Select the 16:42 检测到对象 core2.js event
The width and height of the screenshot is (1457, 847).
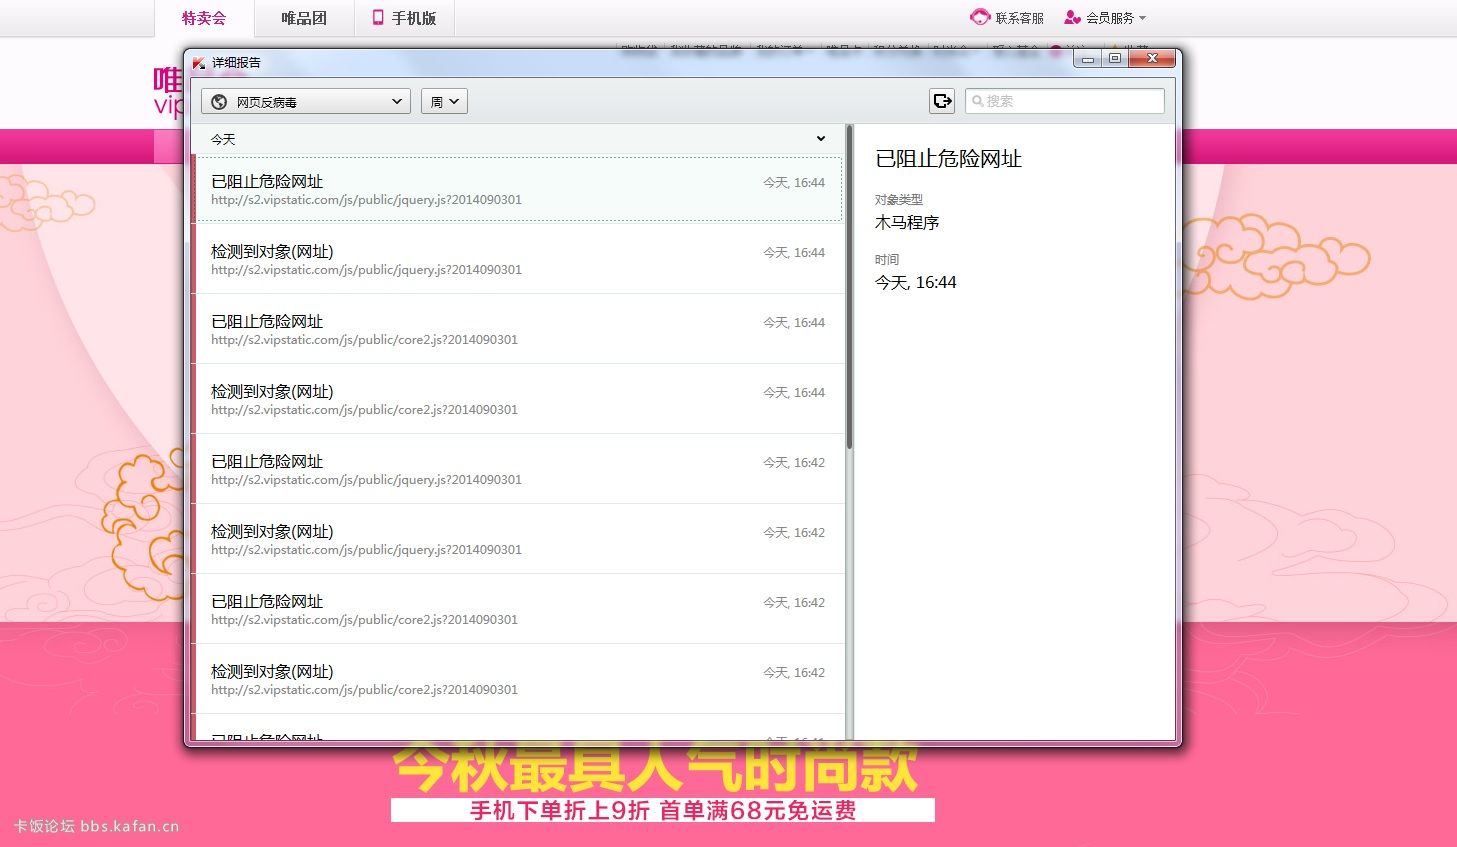tap(518, 679)
